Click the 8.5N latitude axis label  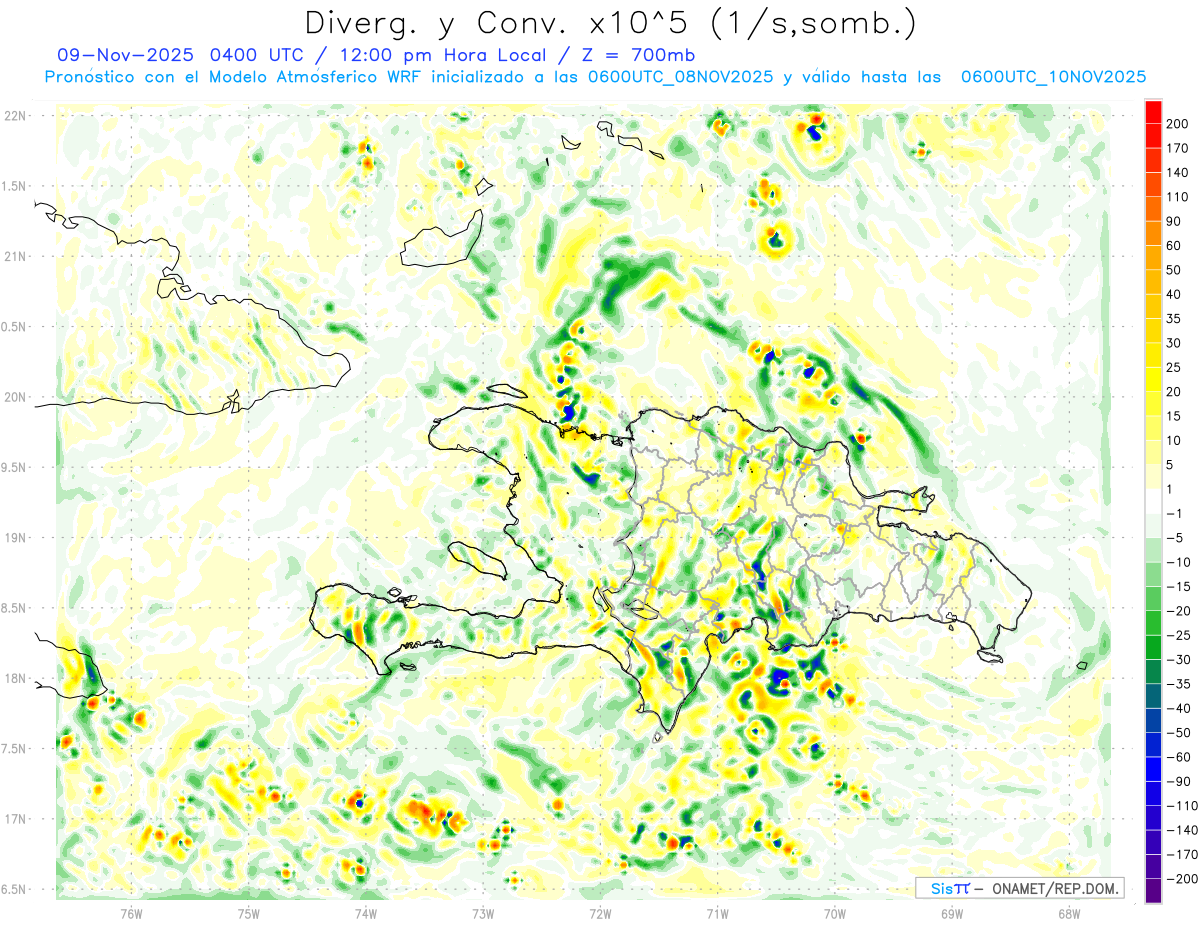14,608
